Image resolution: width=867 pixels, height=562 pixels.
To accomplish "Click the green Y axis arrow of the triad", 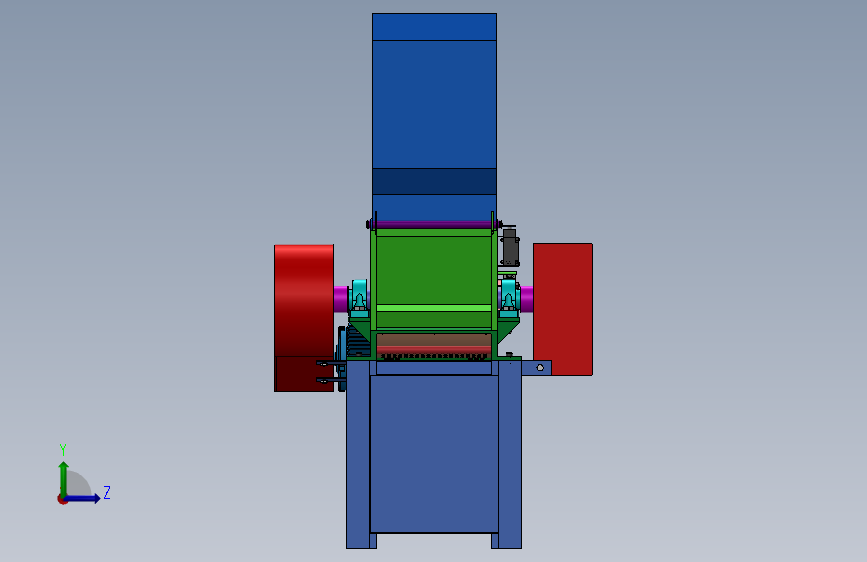I will point(64,478).
